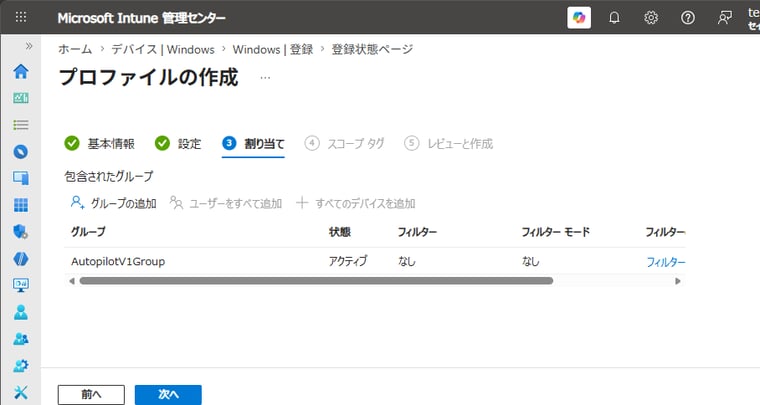Select the AutopilotV1Group row name
This screenshot has width=760, height=405.
(118, 262)
